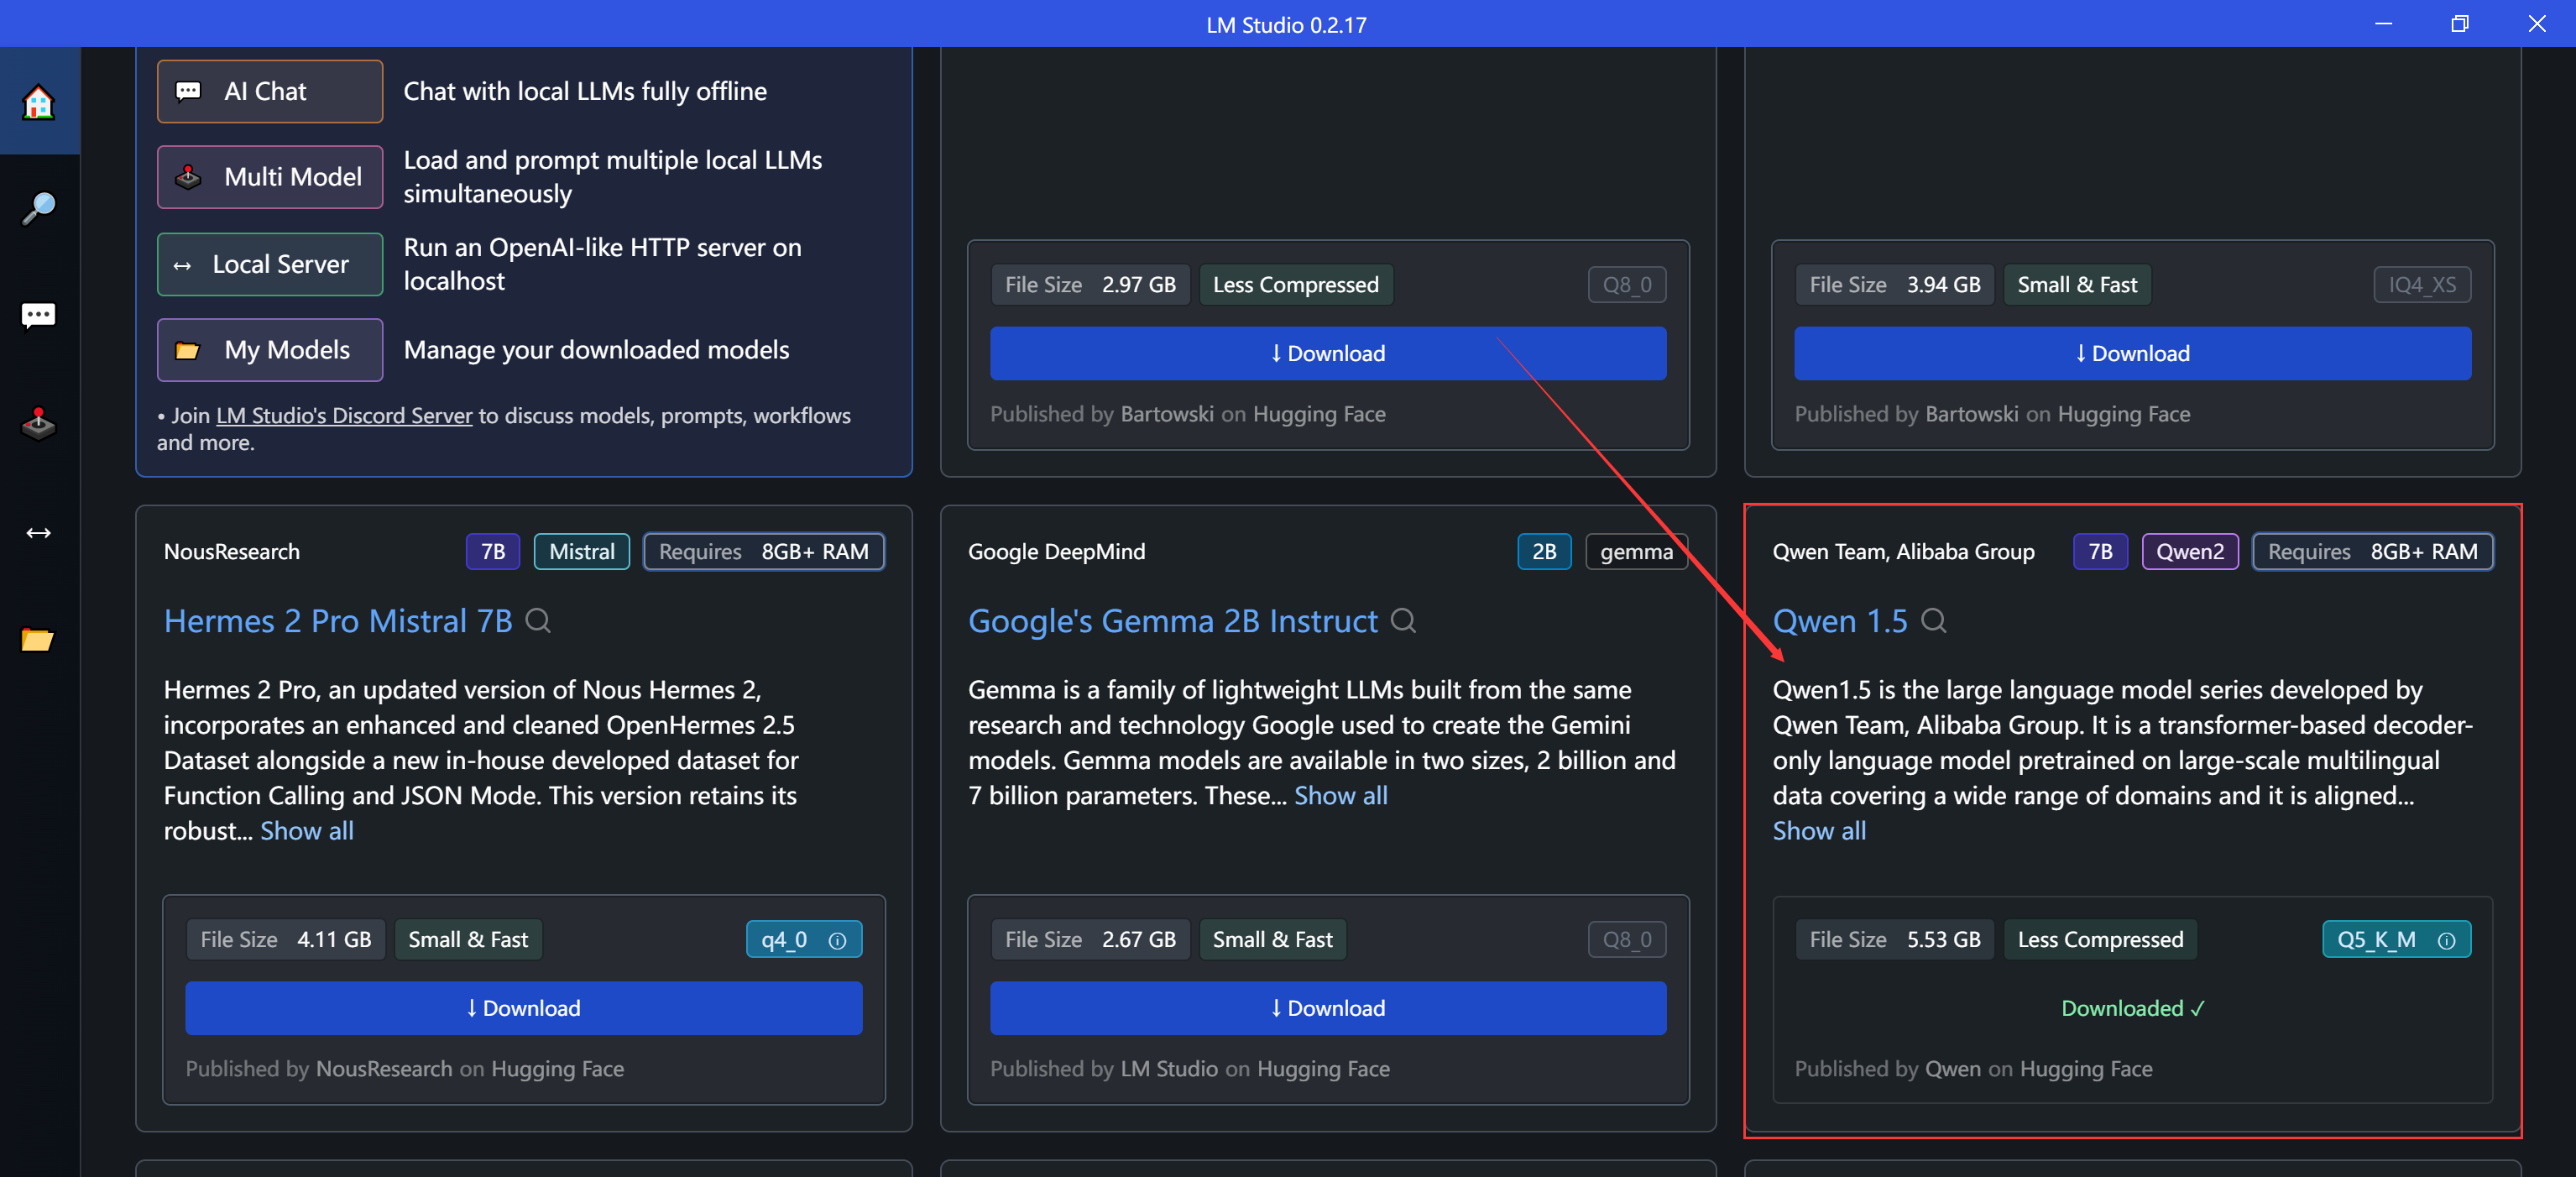Image resolution: width=2576 pixels, height=1177 pixels.
Task: Click the Q8_0 tag on 2.97 GB card
Action: 1627,284
